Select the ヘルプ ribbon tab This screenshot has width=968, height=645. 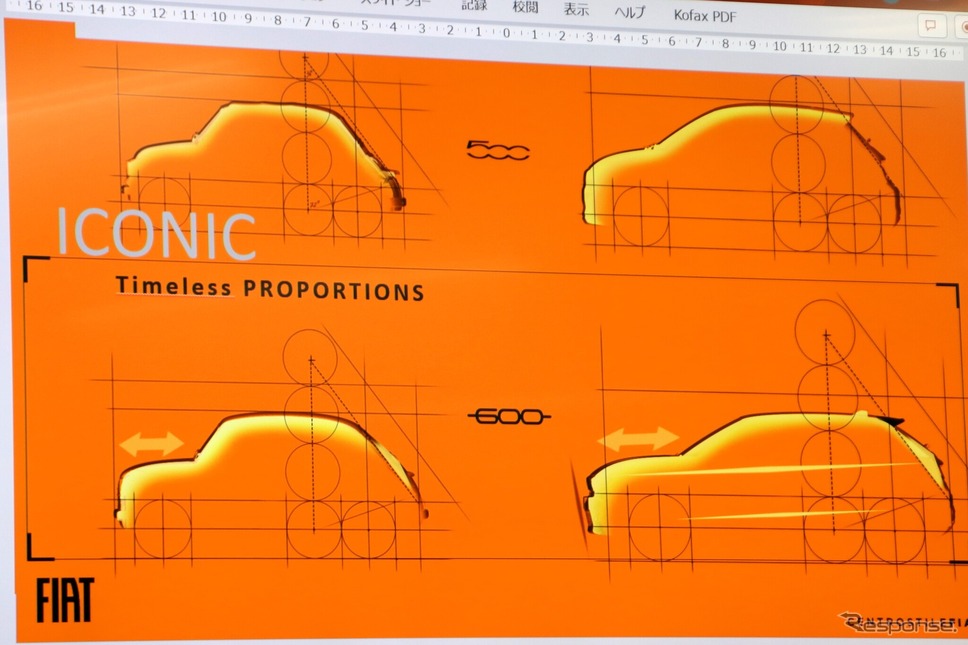[629, 12]
